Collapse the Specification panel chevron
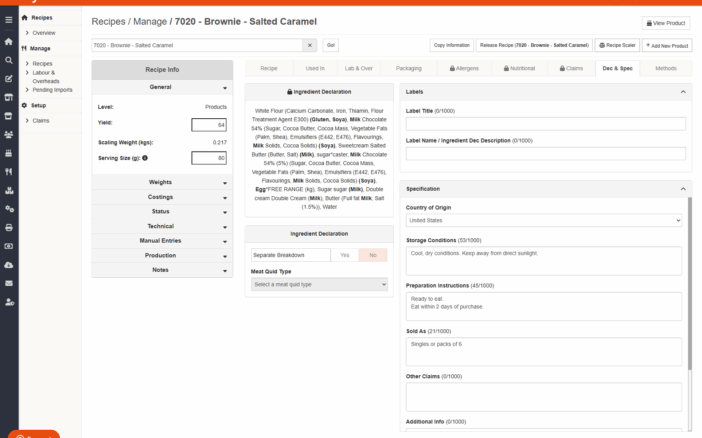Viewport: 702px width, 438px height. (x=683, y=189)
